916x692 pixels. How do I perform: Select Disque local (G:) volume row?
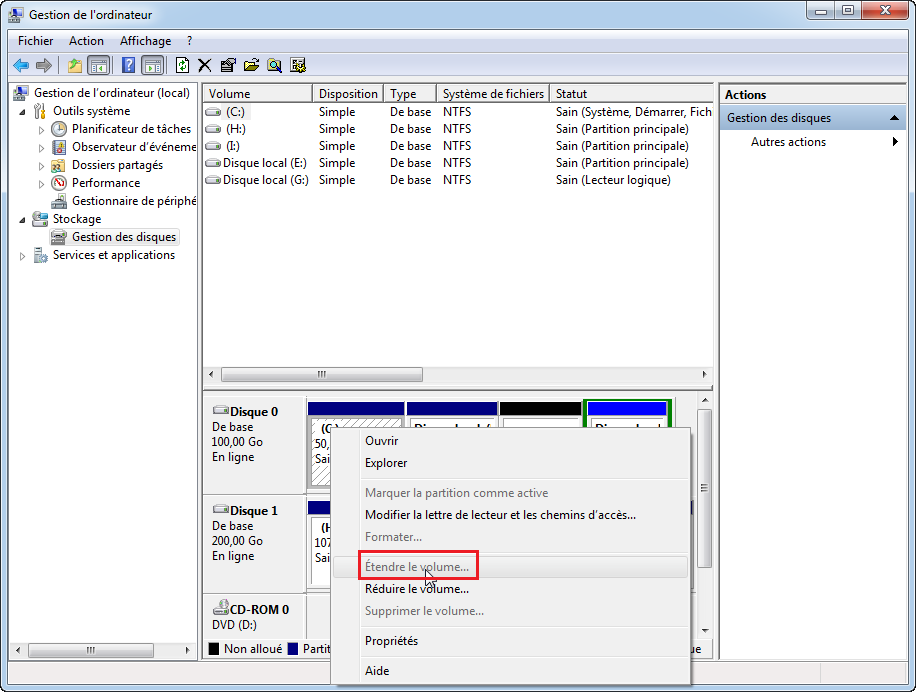click(x=458, y=180)
